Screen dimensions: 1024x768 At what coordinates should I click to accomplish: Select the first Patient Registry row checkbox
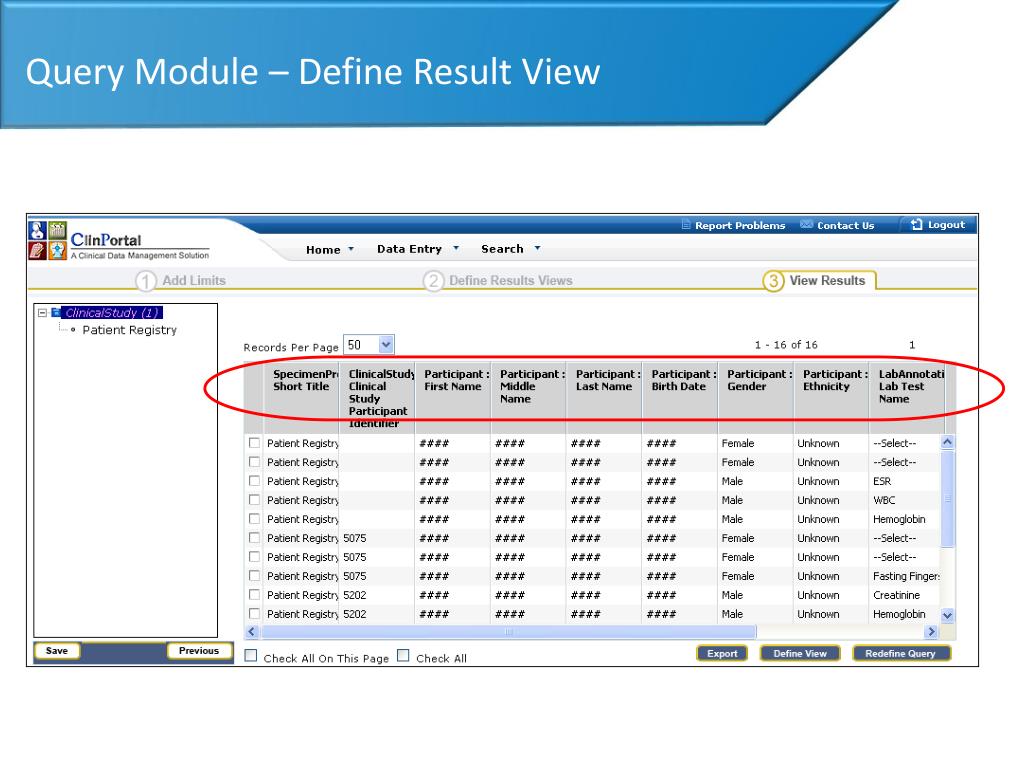click(254, 443)
